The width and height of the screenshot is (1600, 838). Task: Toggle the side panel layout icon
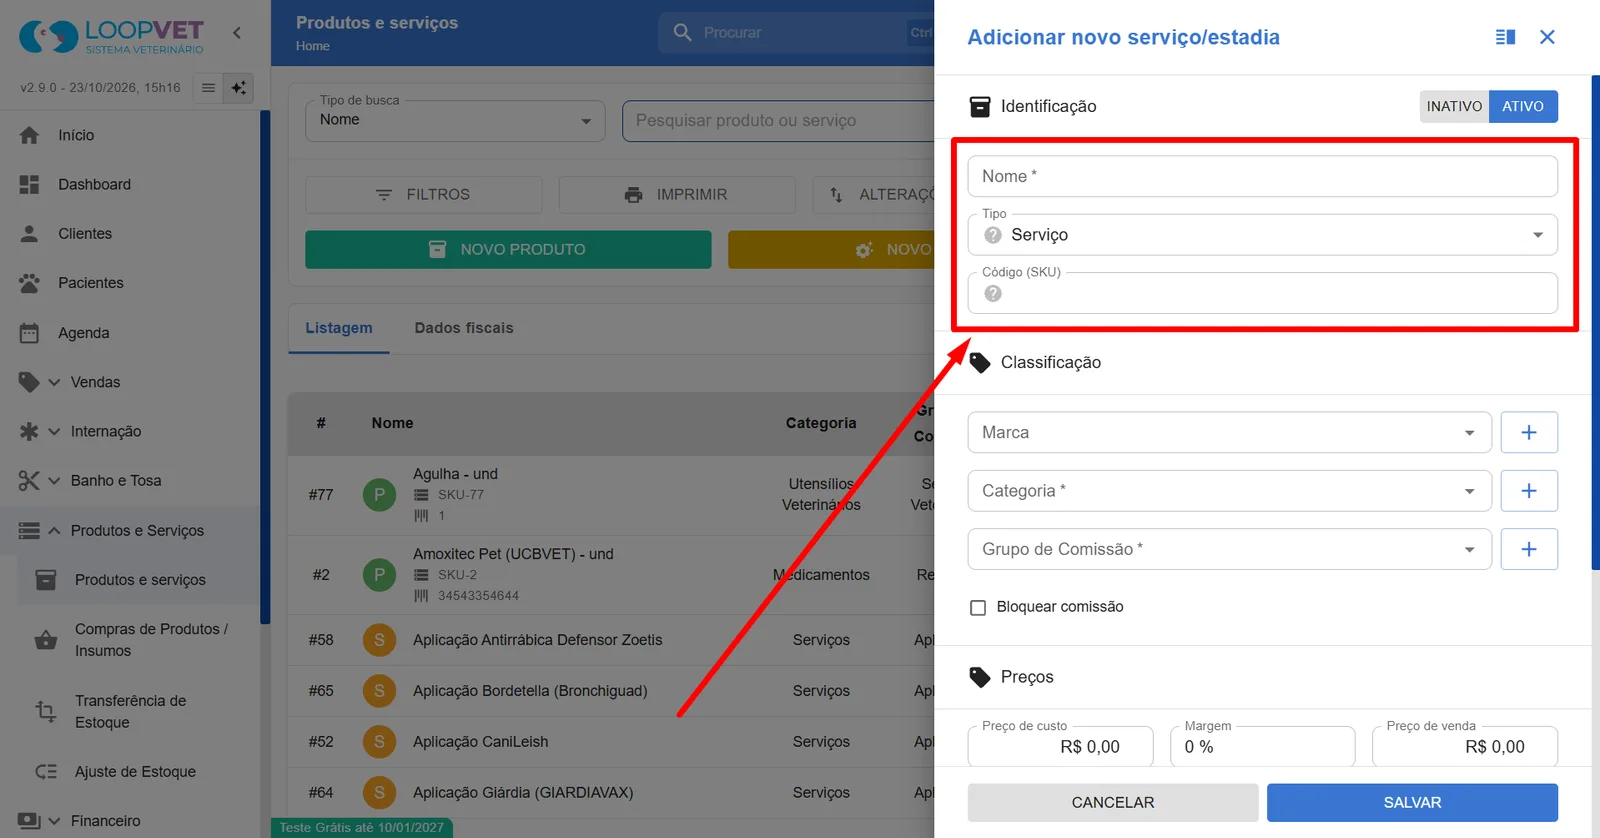[1505, 37]
